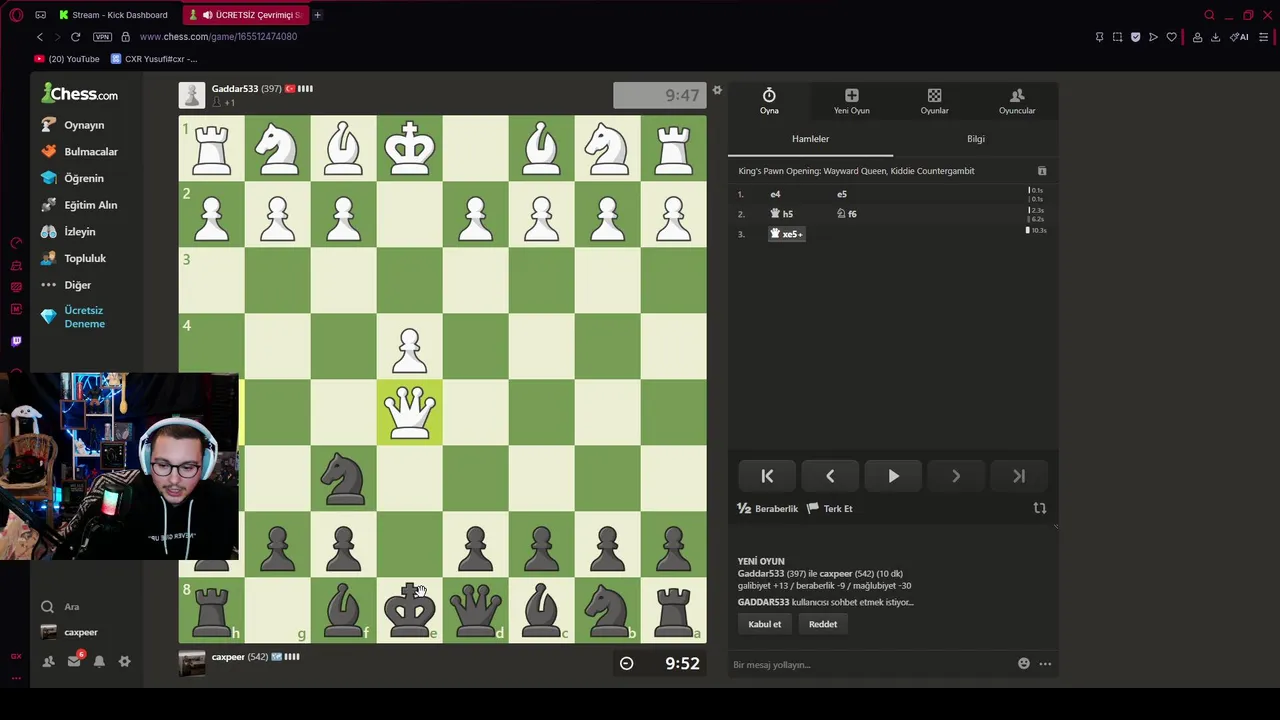
Task: Open the YouTube bookmark
Action: [x=67, y=59]
